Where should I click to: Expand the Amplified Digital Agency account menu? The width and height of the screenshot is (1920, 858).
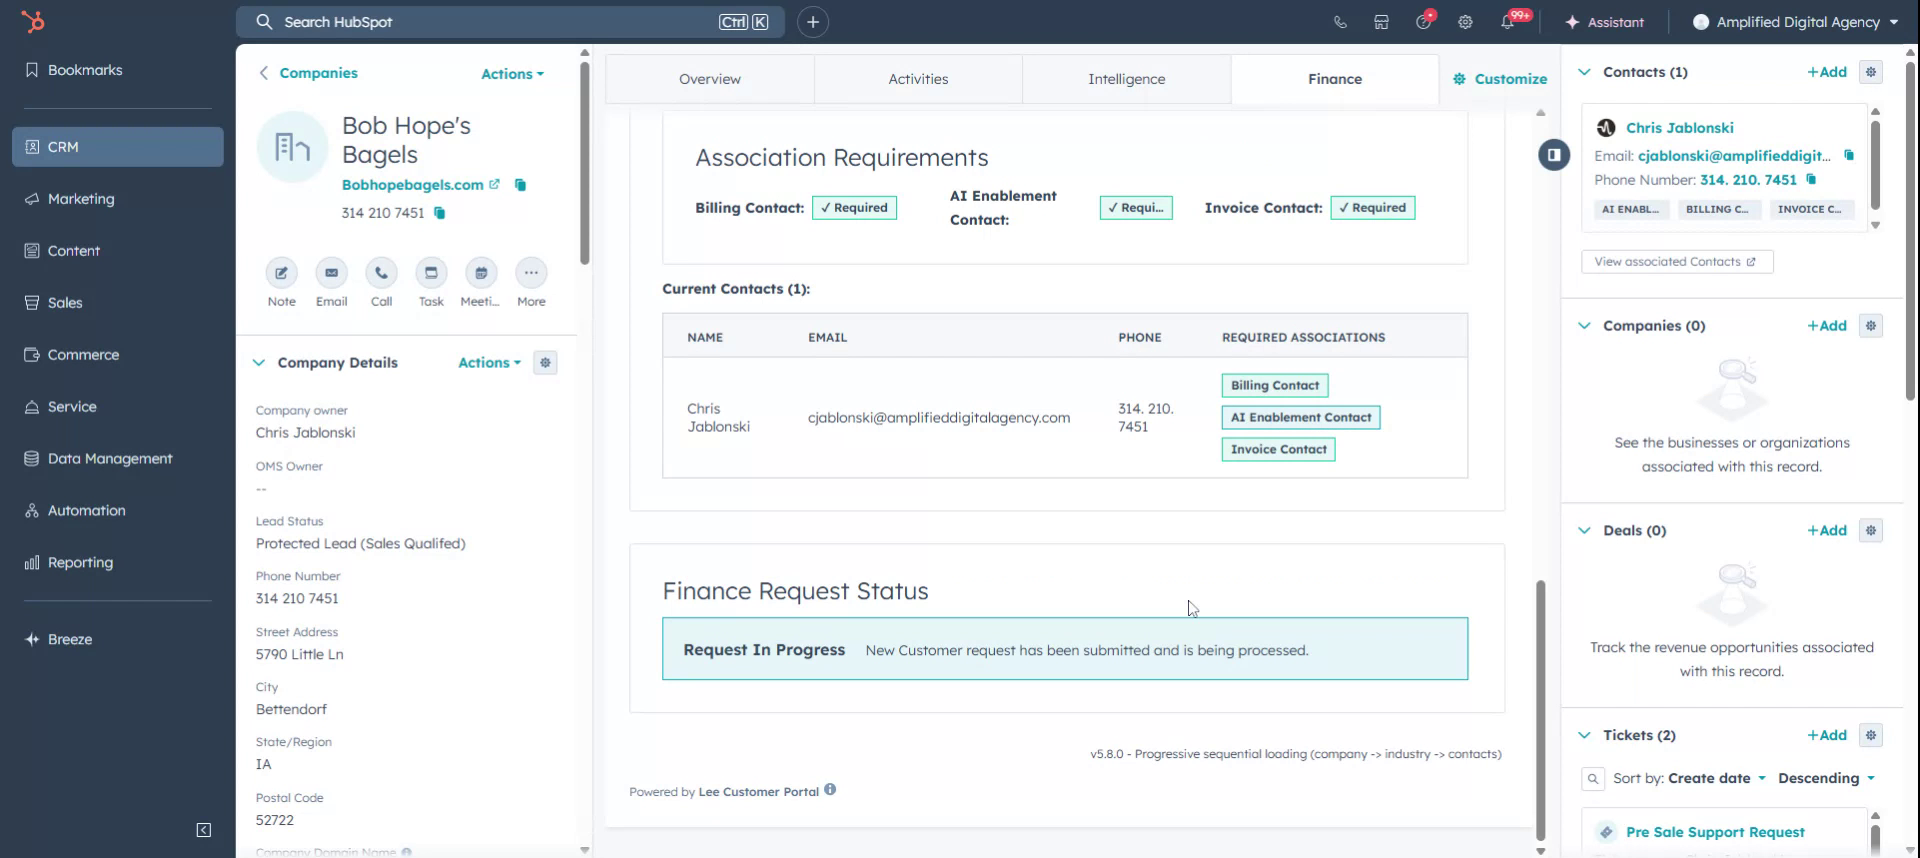(1796, 22)
